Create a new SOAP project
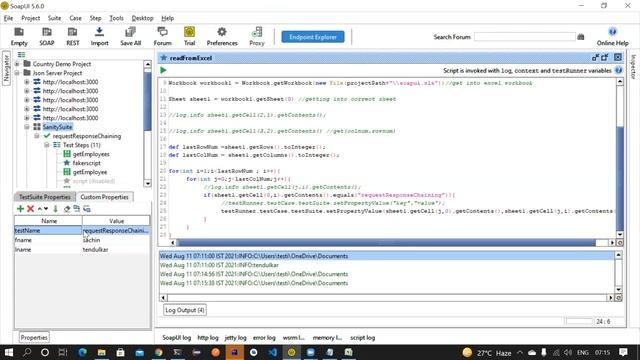 tap(47, 36)
